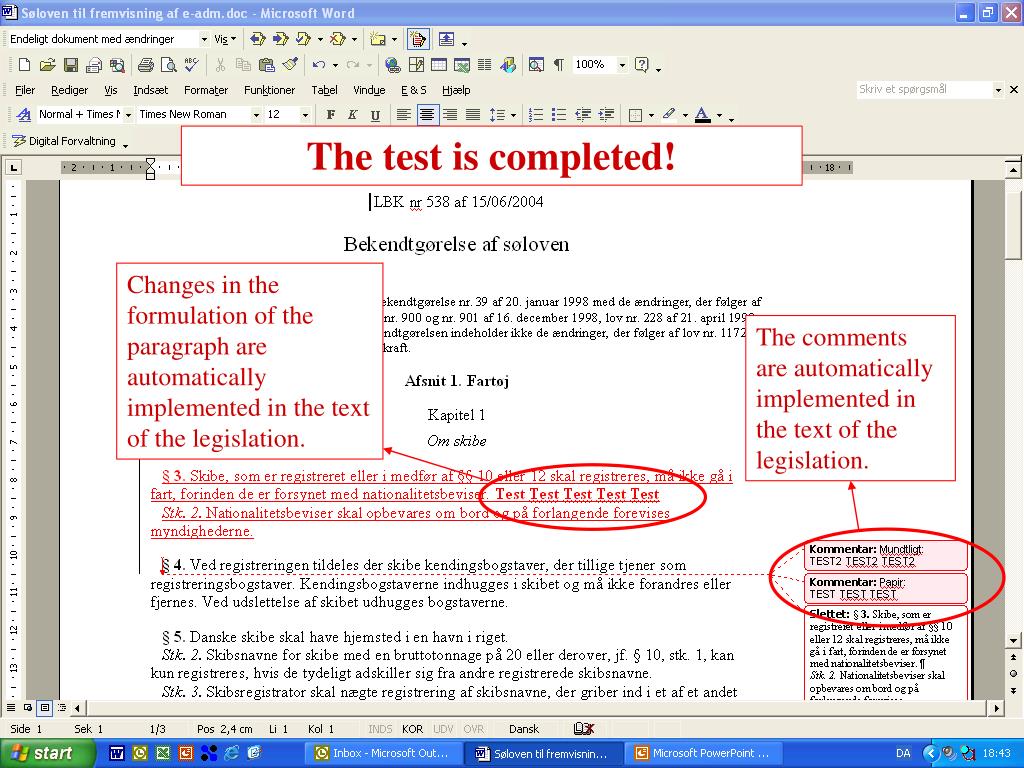This screenshot has height=768, width=1024.
Task: Open the Filer menu
Action: tap(25, 90)
